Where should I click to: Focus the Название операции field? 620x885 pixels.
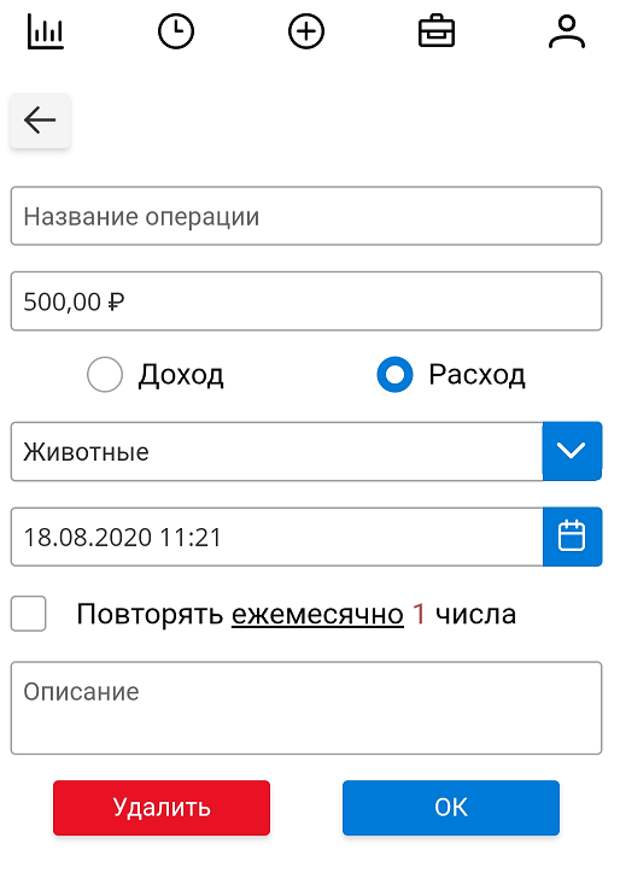pos(306,216)
